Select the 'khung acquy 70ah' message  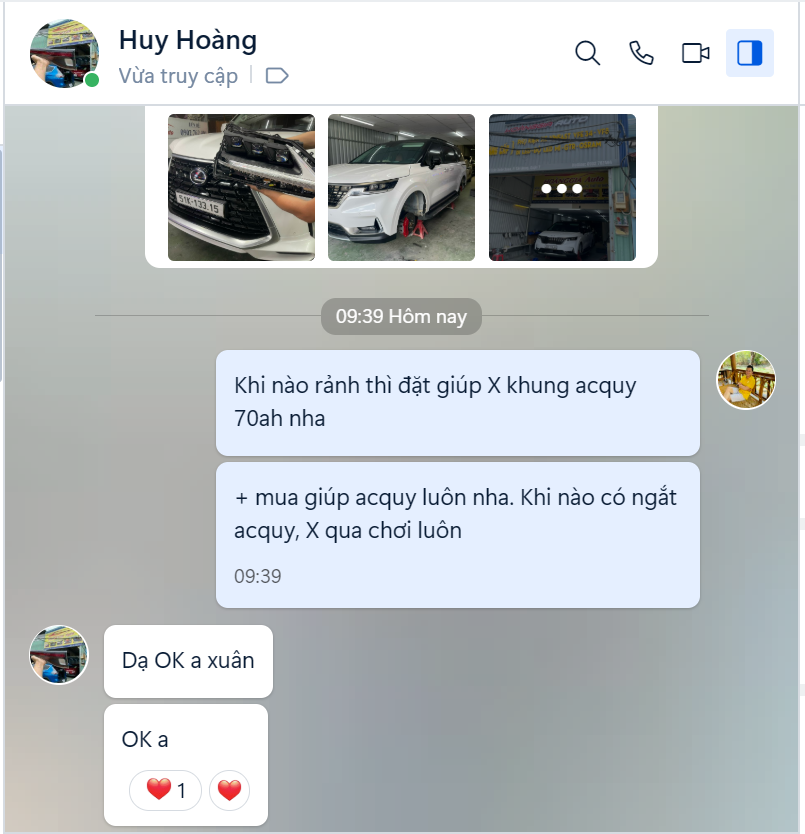click(x=458, y=403)
